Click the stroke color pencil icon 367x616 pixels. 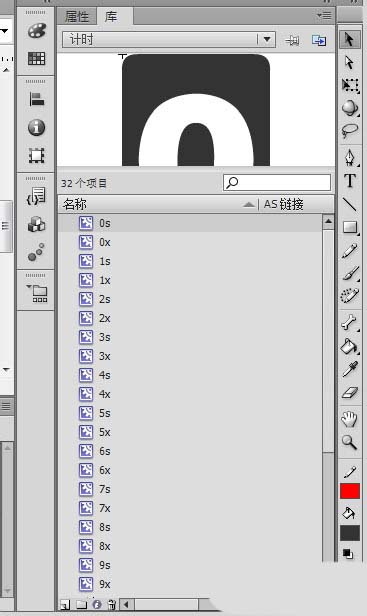(x=349, y=471)
